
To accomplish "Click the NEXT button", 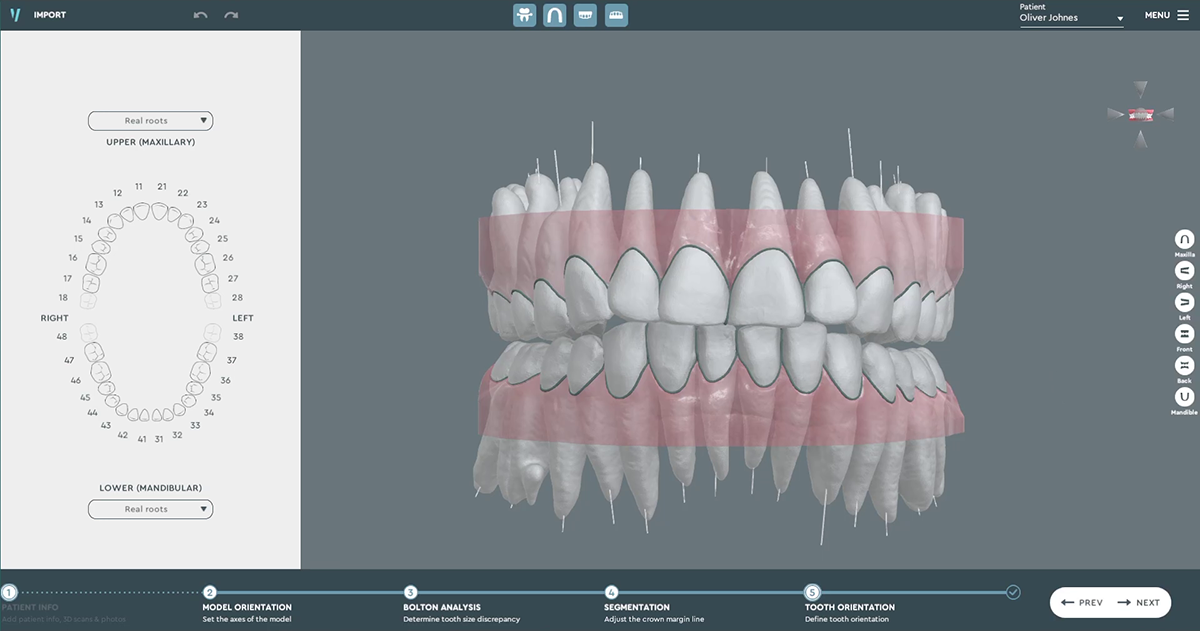I will click(1139, 602).
